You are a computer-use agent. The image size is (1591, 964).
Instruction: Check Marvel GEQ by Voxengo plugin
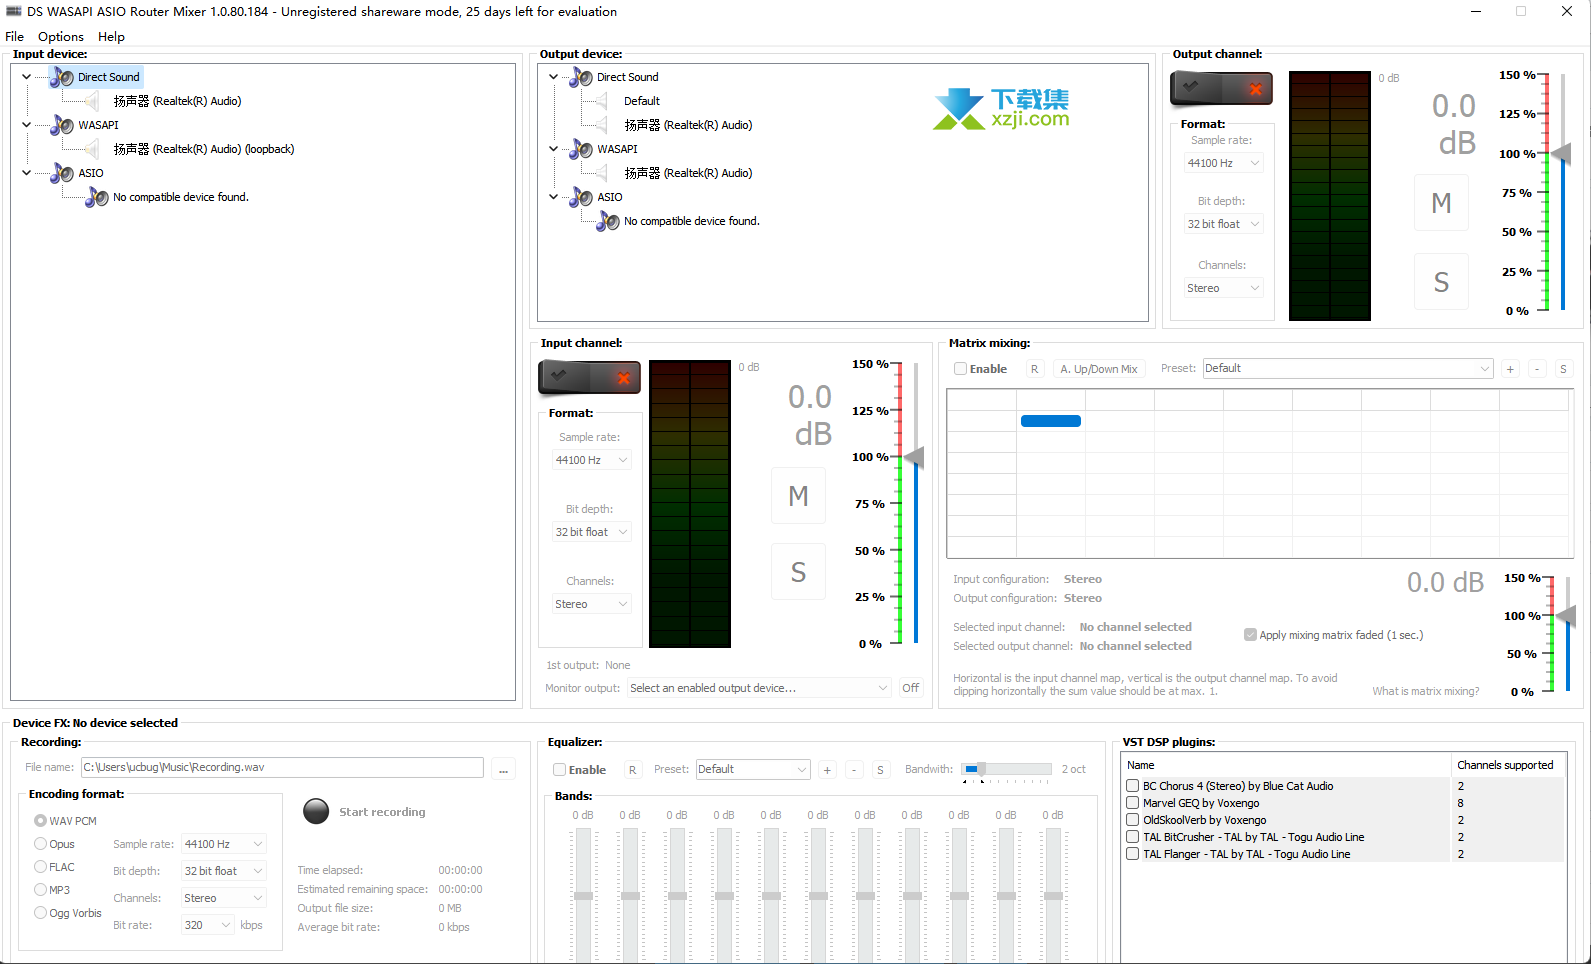[x=1133, y=803]
